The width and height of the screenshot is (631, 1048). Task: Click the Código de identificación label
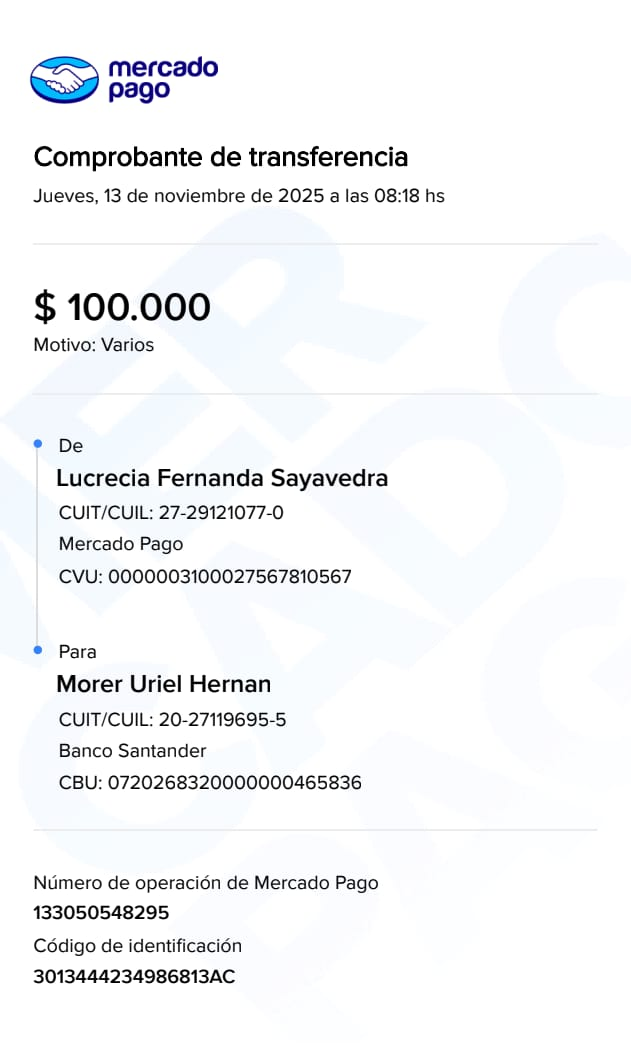[x=138, y=946]
